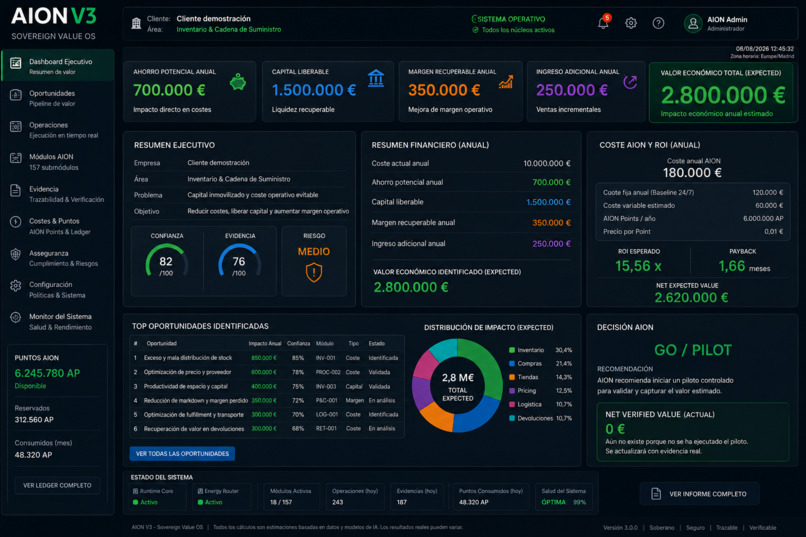Click the Oportunidades sidebar icon
Image resolution: width=806 pixels, height=537 pixels.
coord(16,95)
